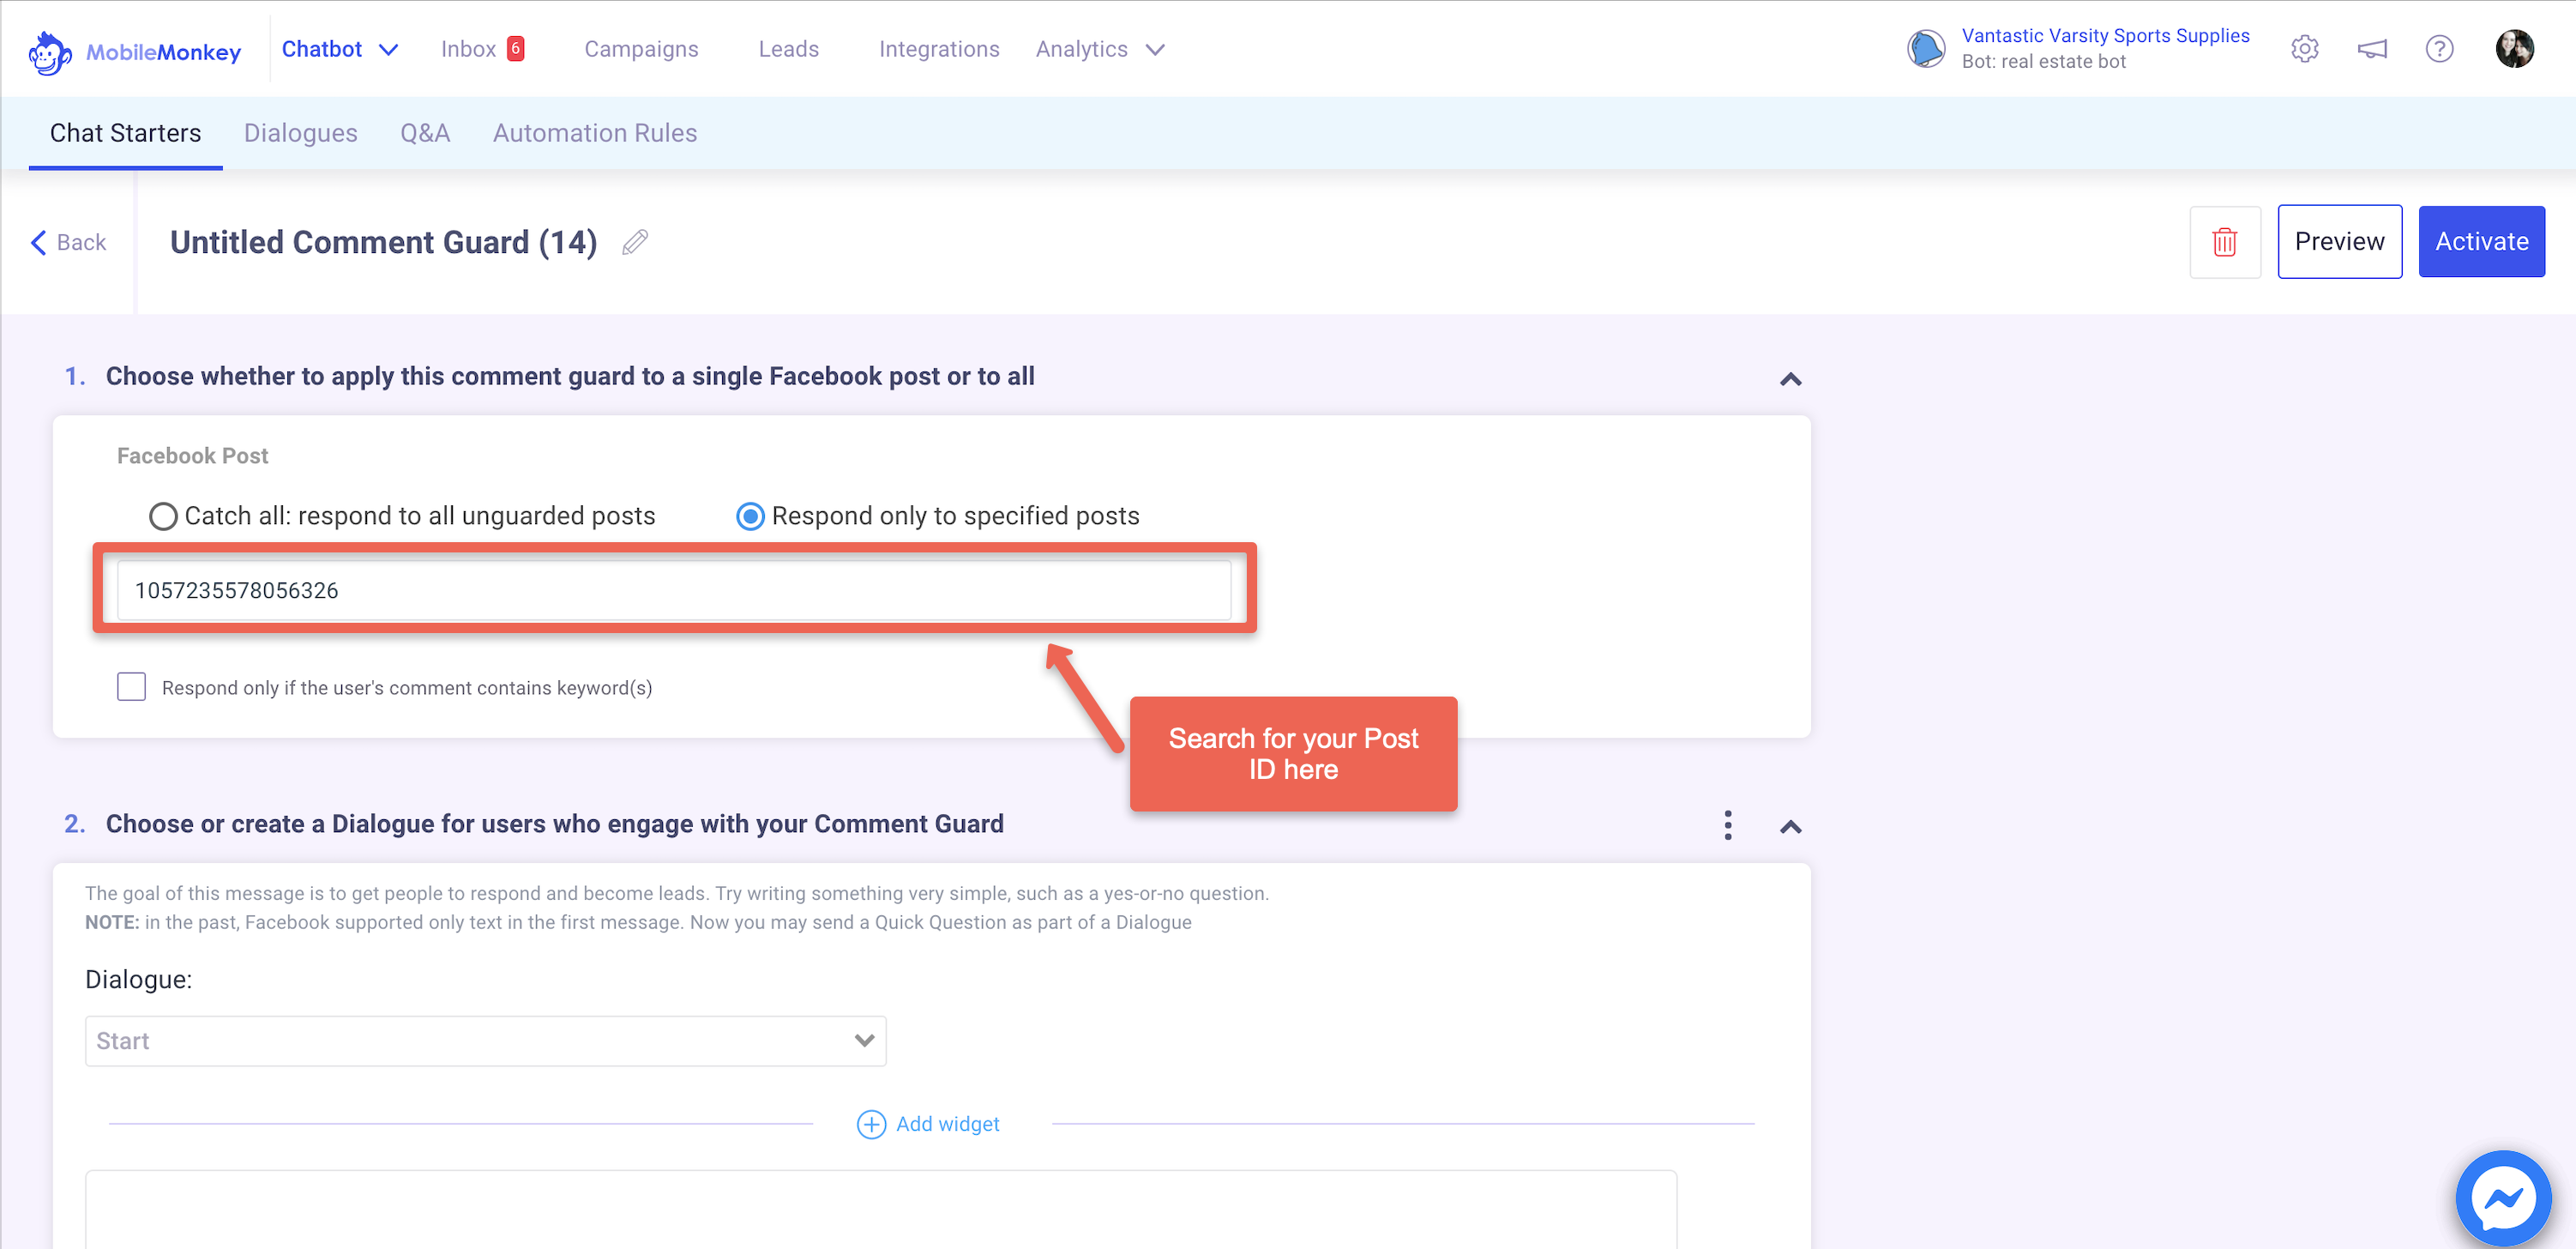Click the Bot: real estate bot text
The height and width of the screenshot is (1249, 2576).
[2043, 61]
